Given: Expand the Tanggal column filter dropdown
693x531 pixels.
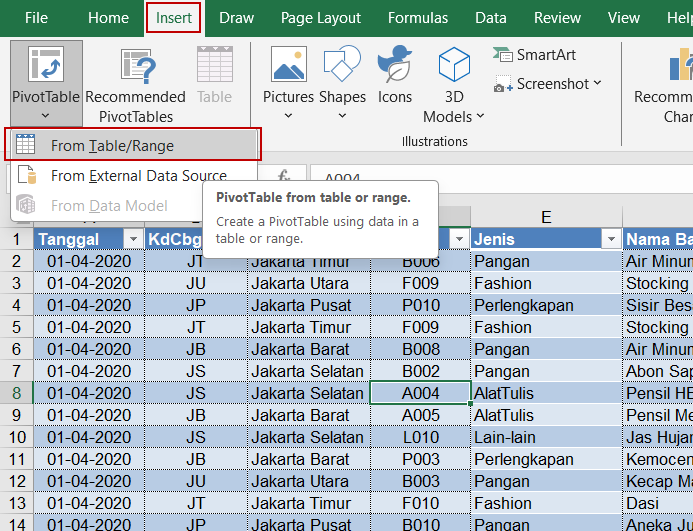Looking at the screenshot, I should 133,239.
